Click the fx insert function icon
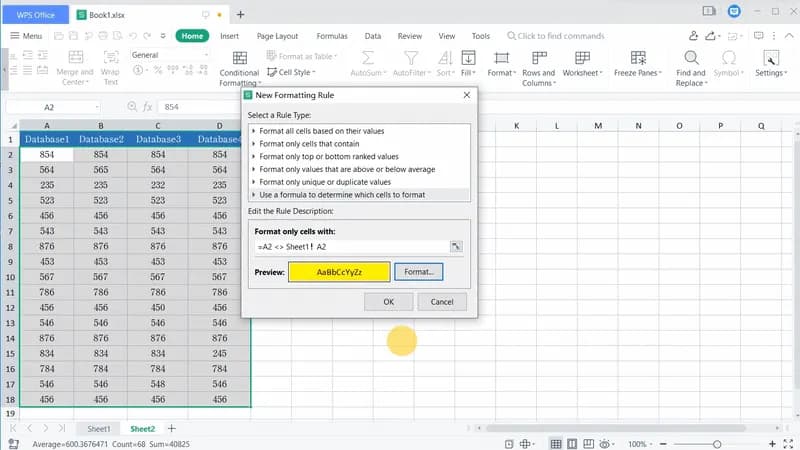The image size is (800, 450). tap(147, 107)
